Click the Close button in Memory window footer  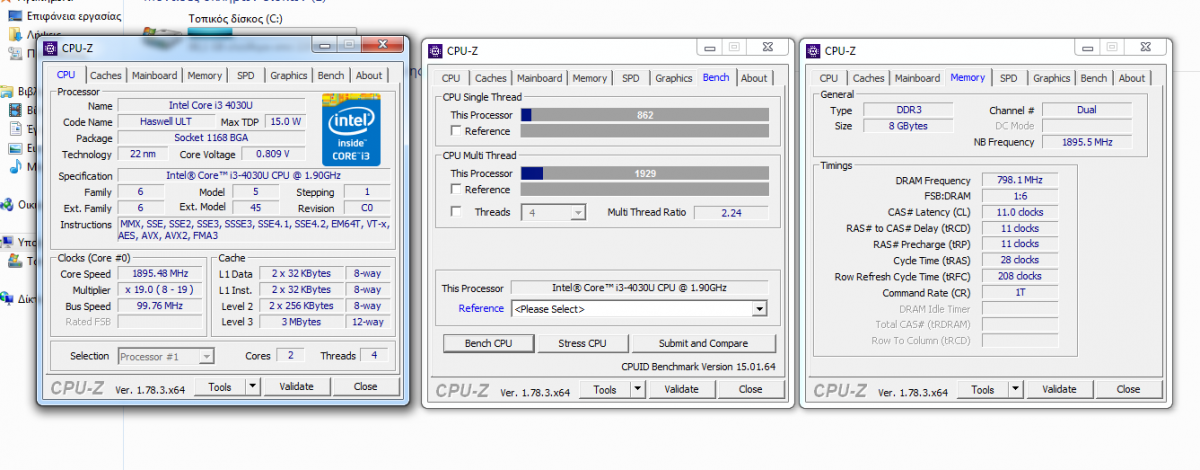pos(1128,389)
